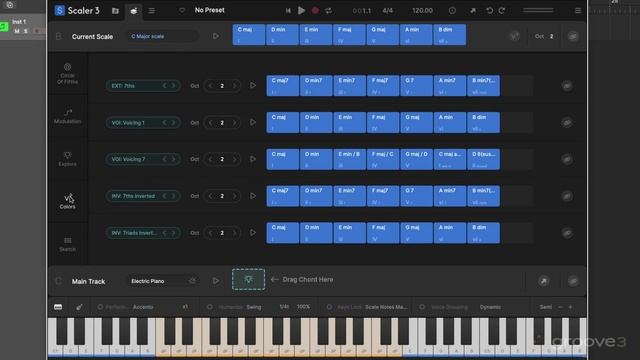This screenshot has width=640, height=360.
Task: Play the INV: 7ths Inverted row
Action: click(x=253, y=196)
